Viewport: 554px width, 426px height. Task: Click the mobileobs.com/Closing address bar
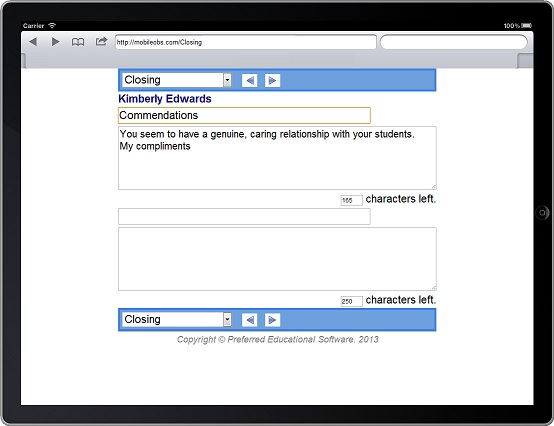[246, 42]
